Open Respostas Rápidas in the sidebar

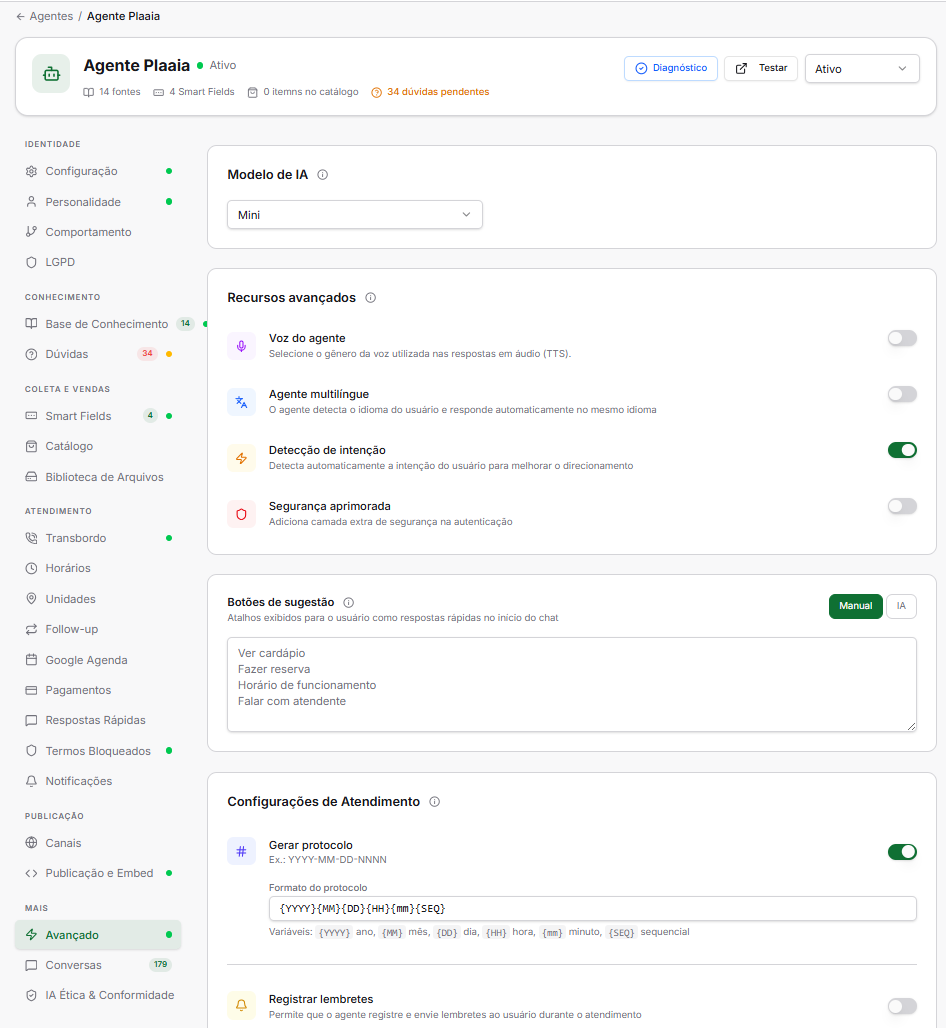(98, 721)
